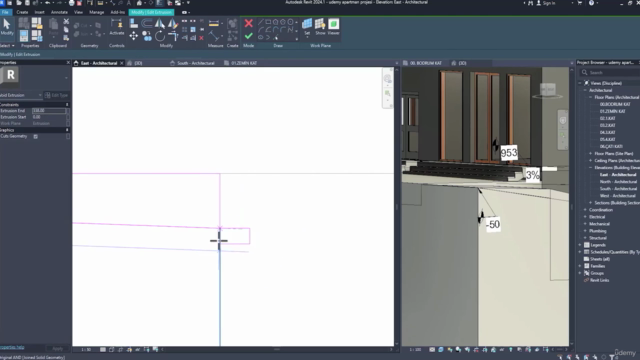Open the Insert ribbon tab
Screen dimensions: 640x360
pyautogui.click(x=40, y=12)
